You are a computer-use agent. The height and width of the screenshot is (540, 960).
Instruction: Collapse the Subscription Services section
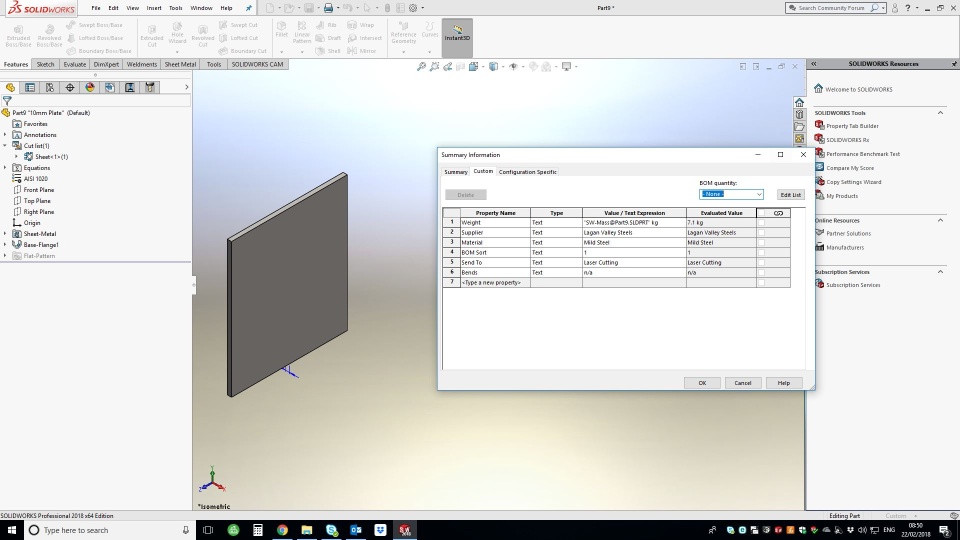940,272
